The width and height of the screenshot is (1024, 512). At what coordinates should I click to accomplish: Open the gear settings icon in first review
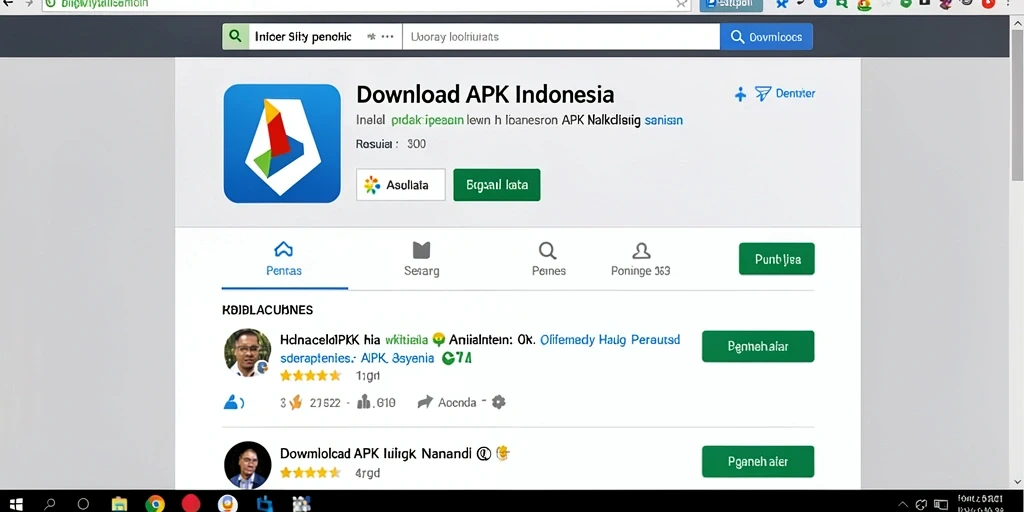[x=498, y=402]
